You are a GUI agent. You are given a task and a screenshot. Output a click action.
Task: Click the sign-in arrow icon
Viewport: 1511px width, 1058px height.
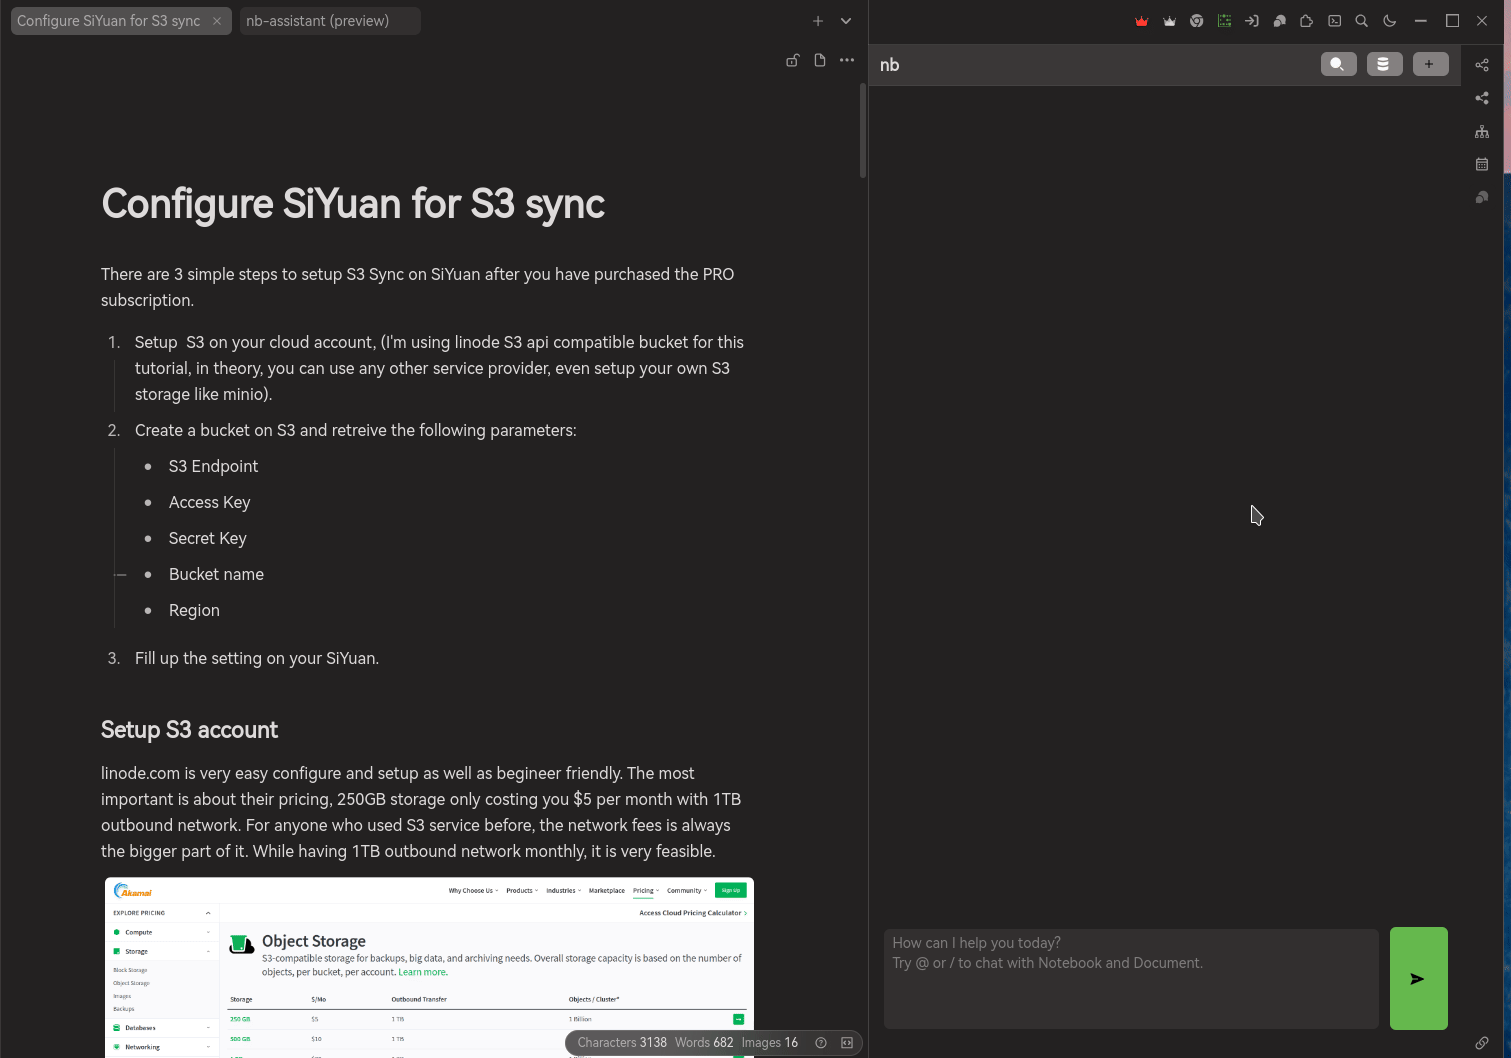1251,20
